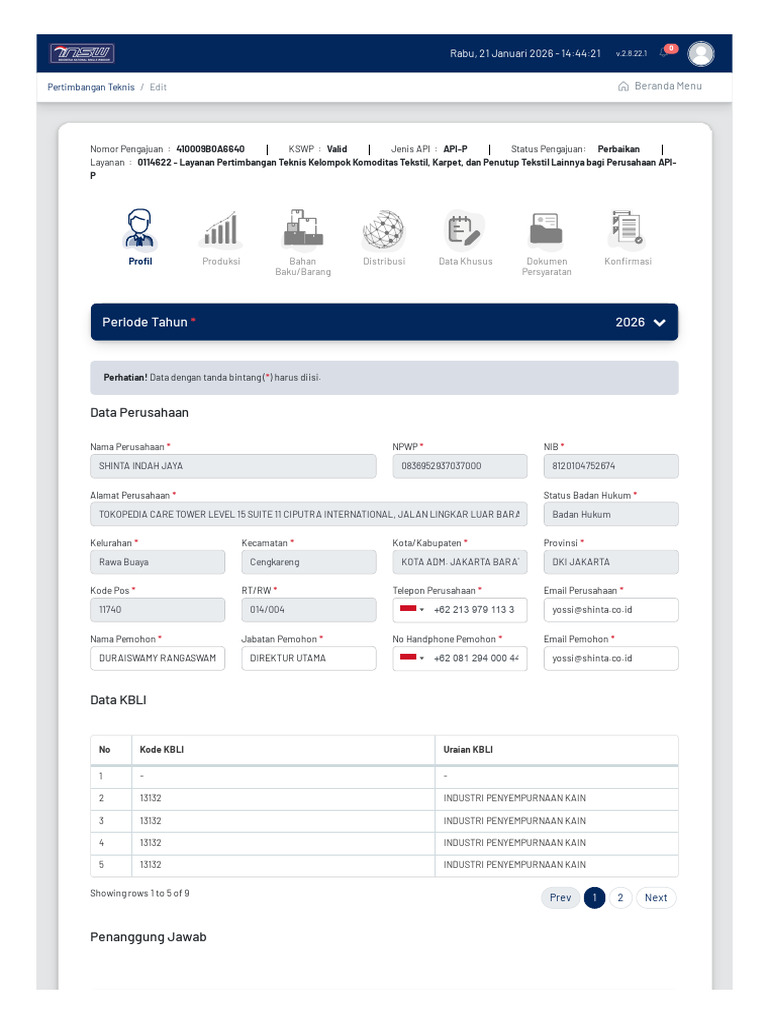Open Telepon Perusahaan country flag selector
The image size is (768, 1024).
[x=411, y=609]
